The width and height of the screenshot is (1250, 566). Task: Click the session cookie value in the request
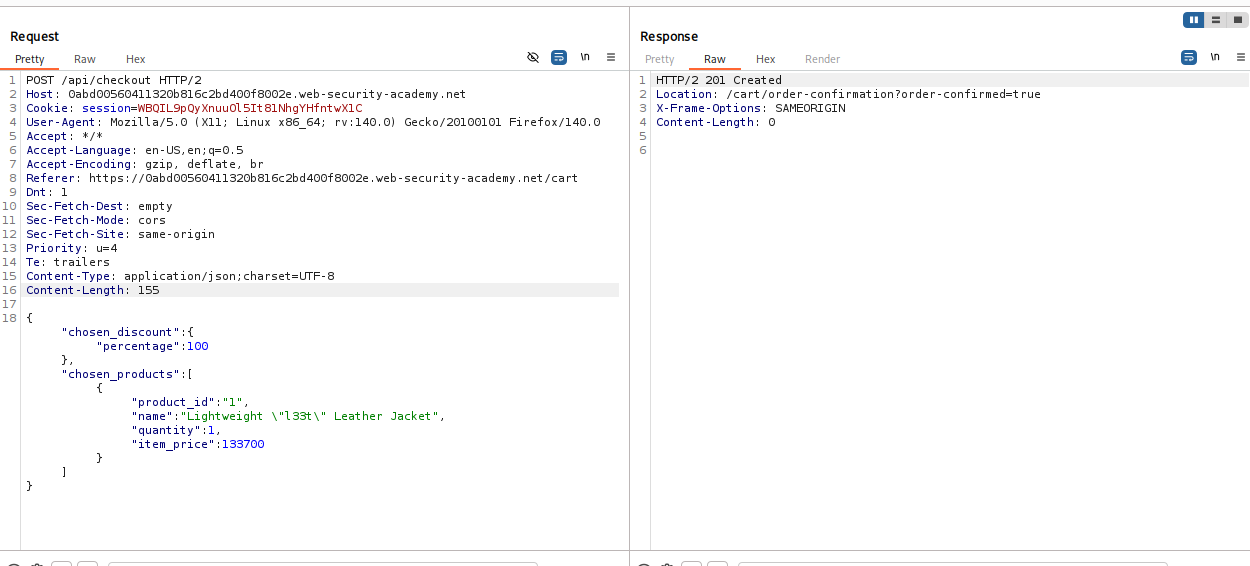point(249,108)
